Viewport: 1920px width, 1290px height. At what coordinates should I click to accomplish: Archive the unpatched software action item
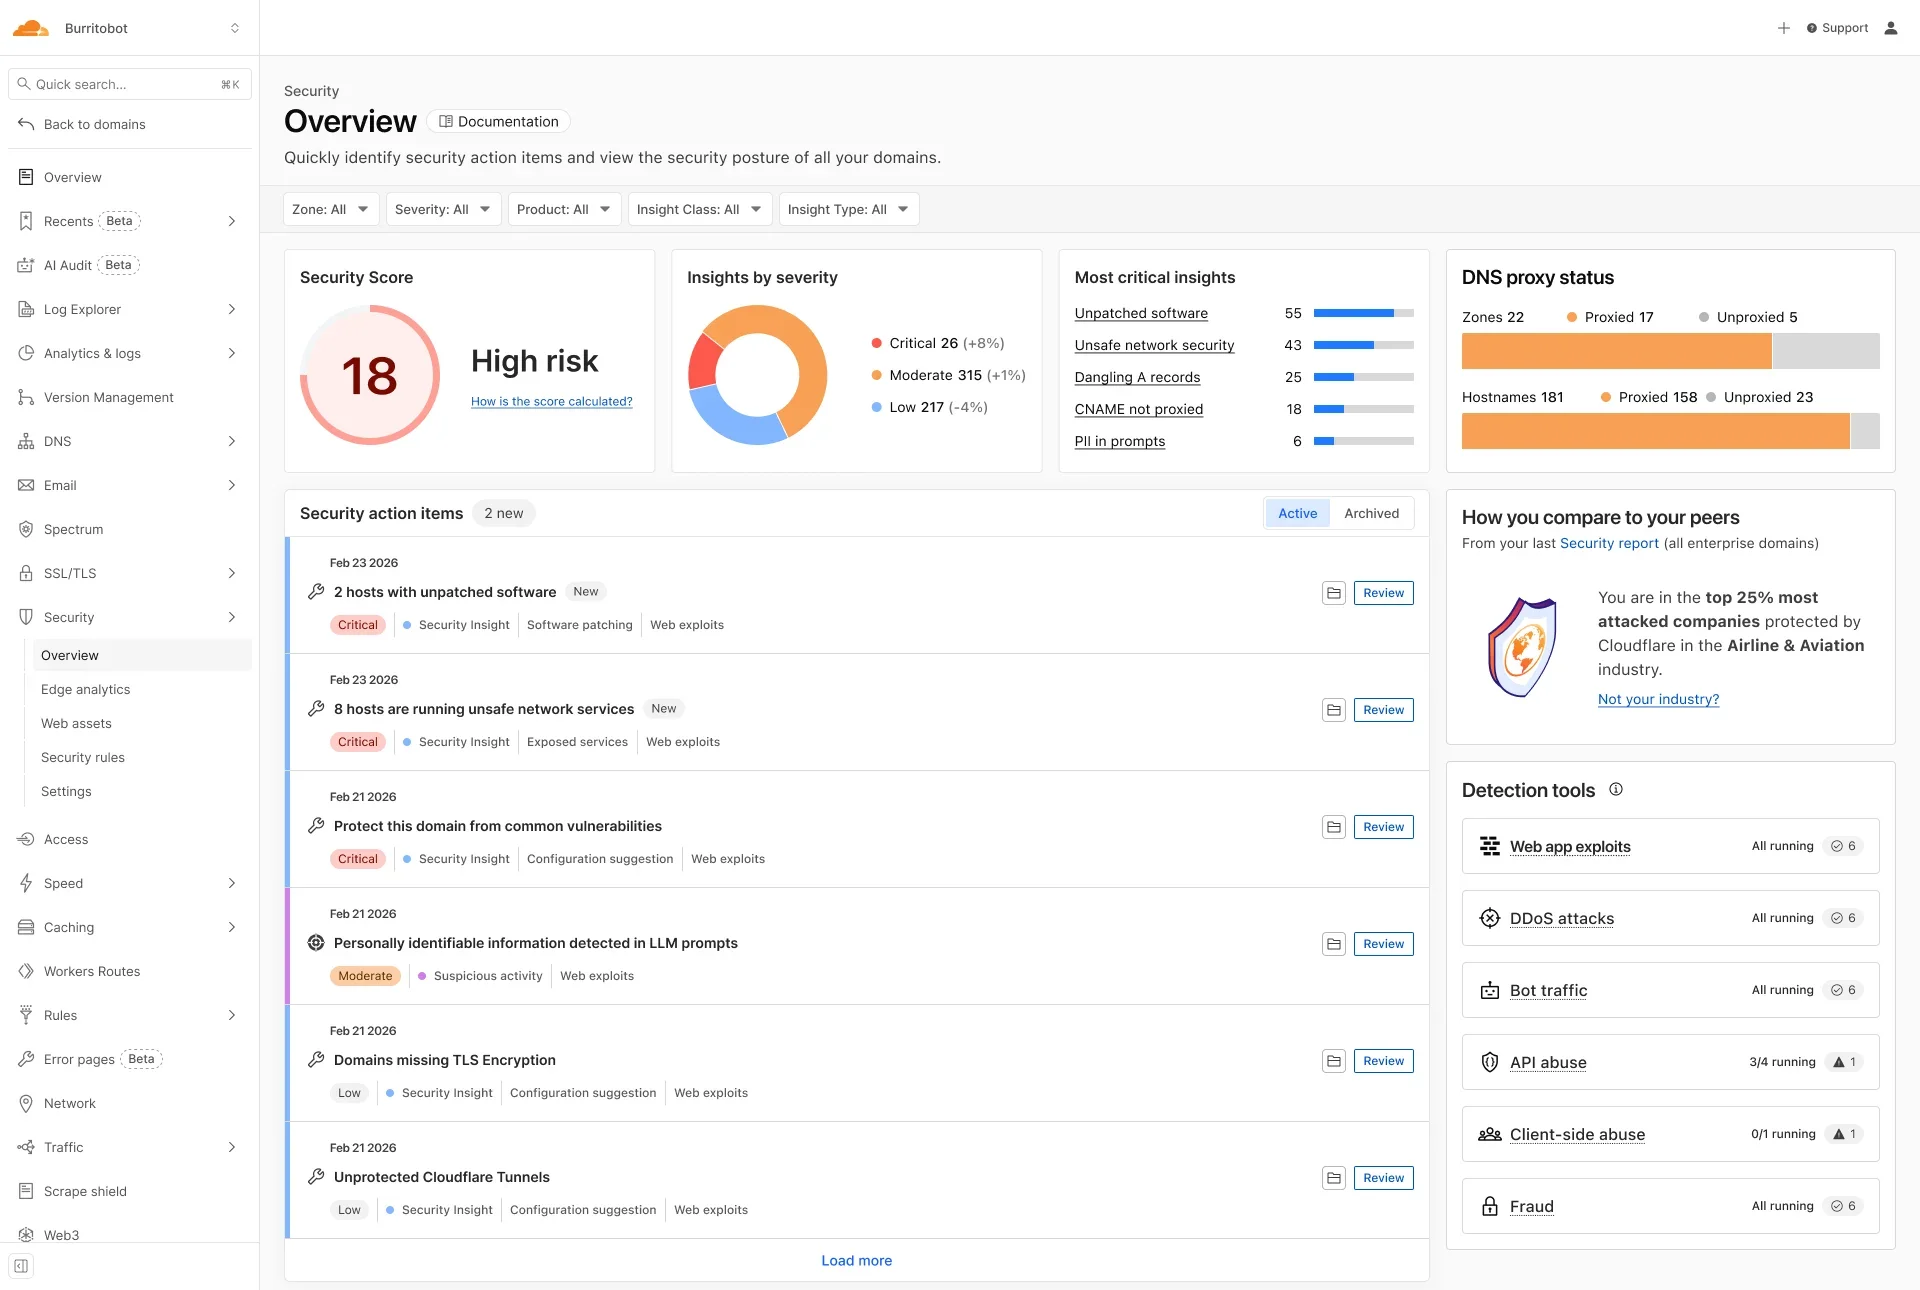(1333, 592)
